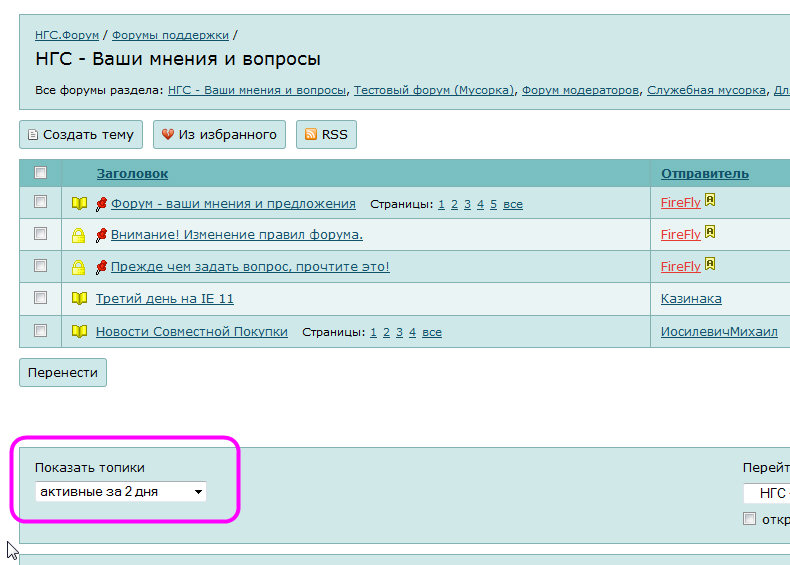Check the box for 'Внимание! Изменение правил форума.'

pos(40,233)
